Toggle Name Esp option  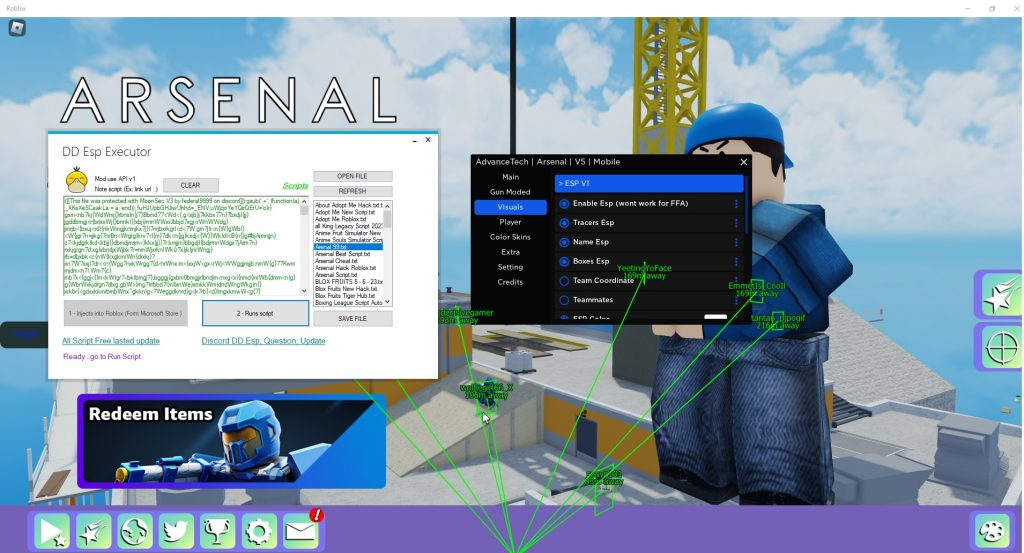coord(564,242)
